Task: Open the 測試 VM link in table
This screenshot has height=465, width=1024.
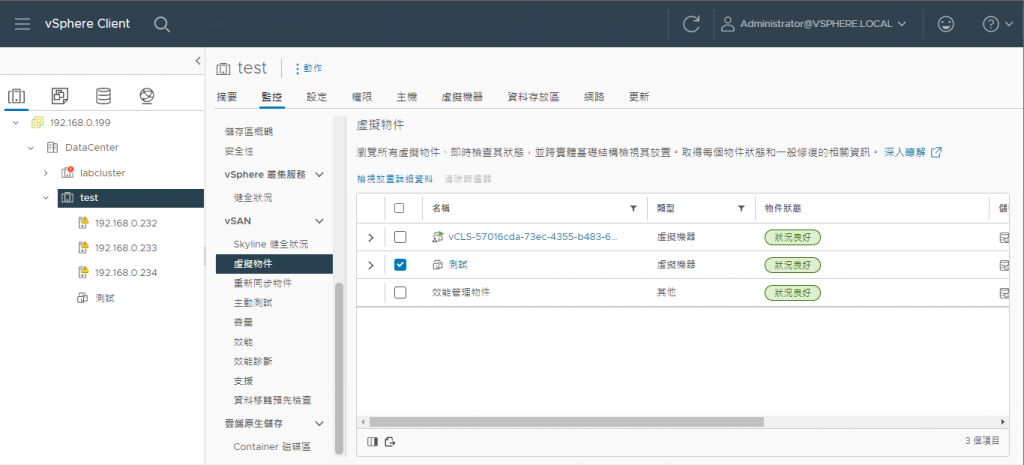Action: [458, 265]
